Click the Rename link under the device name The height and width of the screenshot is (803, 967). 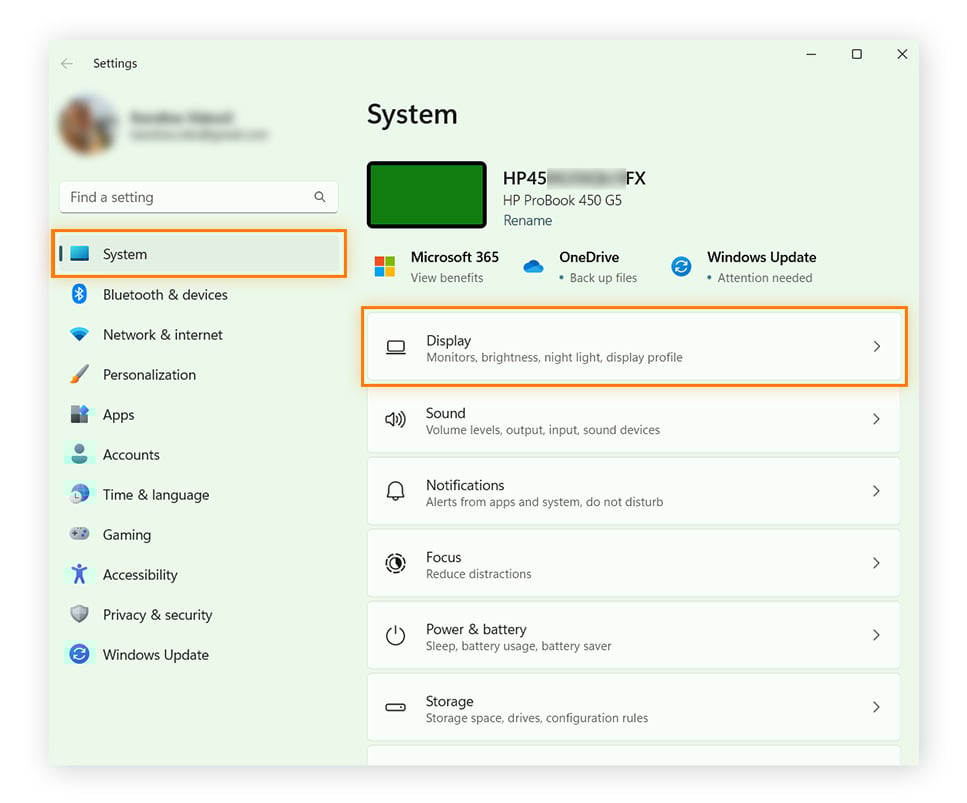point(527,220)
